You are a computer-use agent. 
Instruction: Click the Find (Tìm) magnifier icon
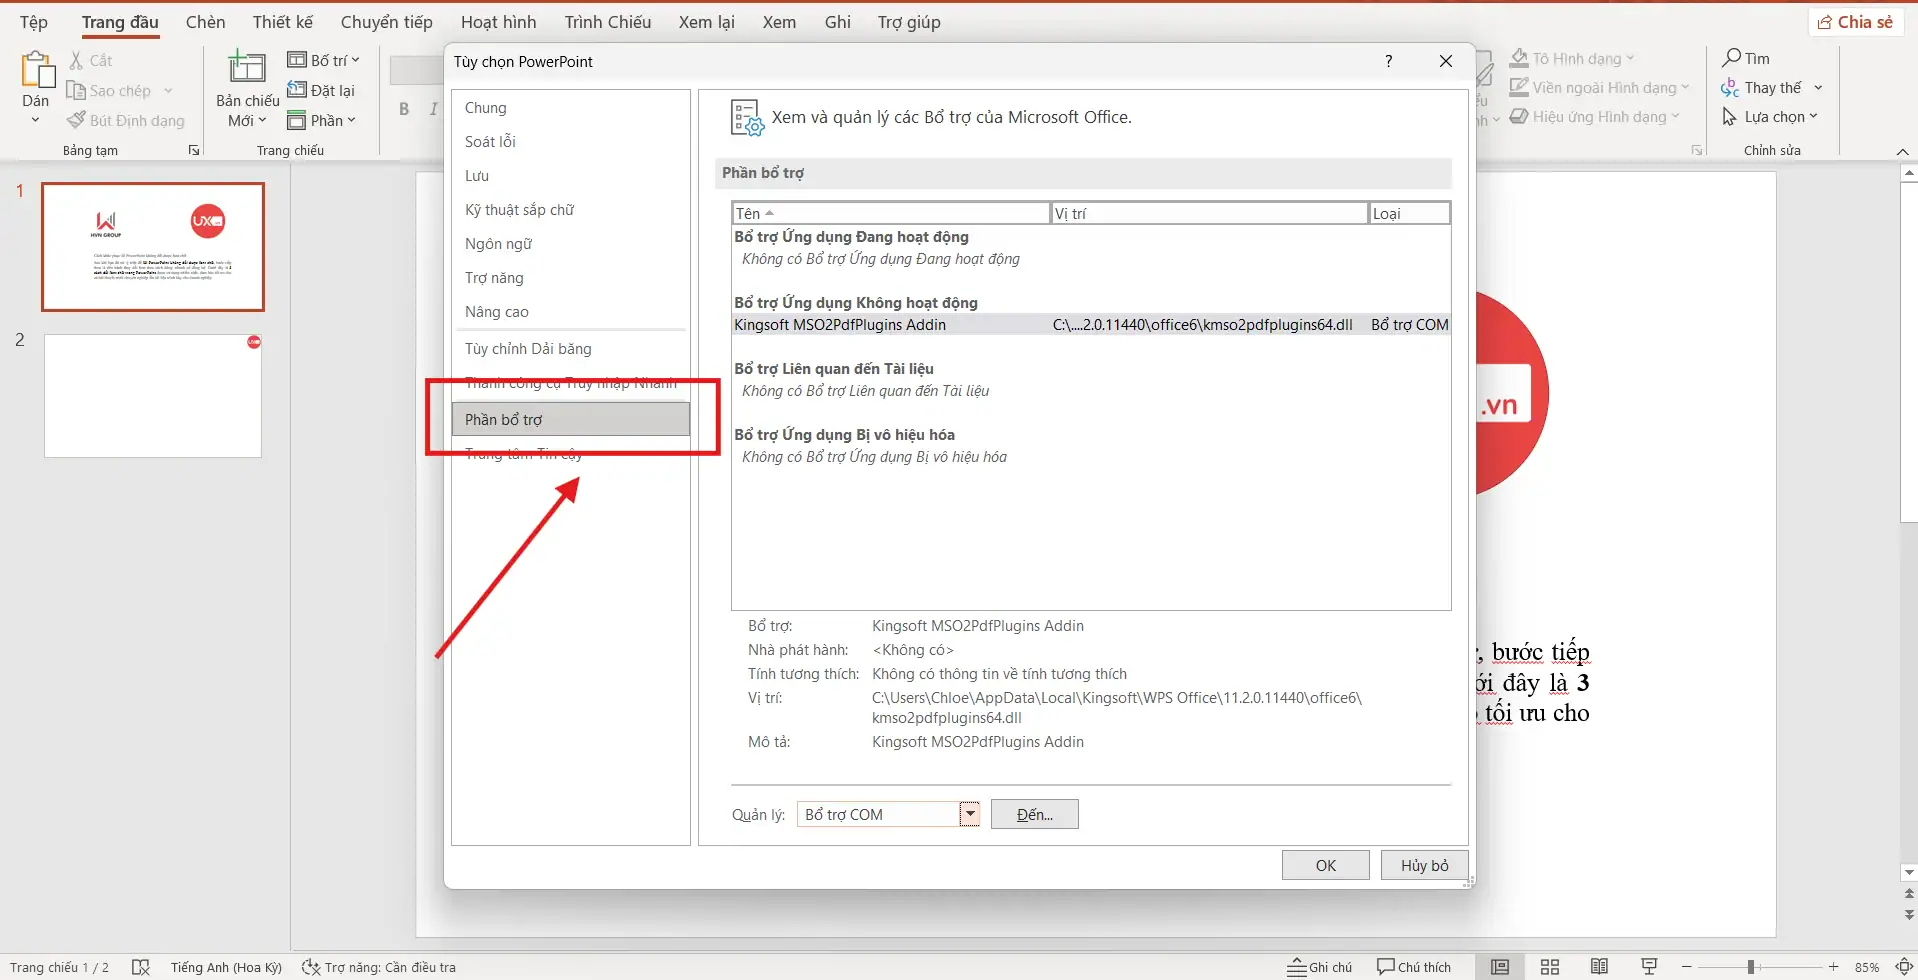1732,58
